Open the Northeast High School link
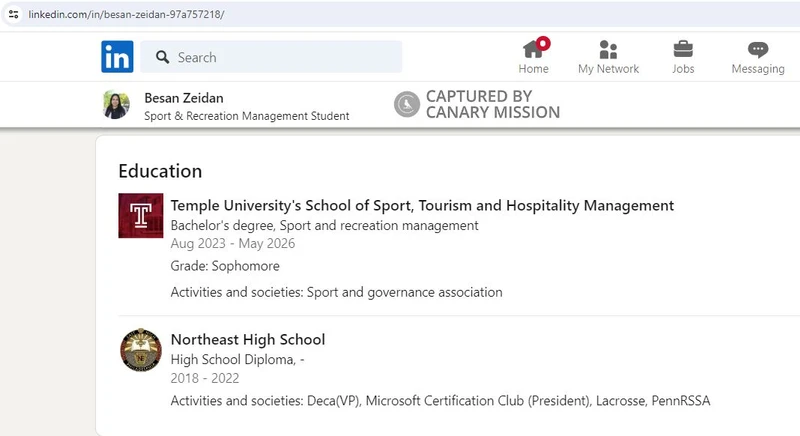This screenshot has height=436, width=800. (x=247, y=340)
